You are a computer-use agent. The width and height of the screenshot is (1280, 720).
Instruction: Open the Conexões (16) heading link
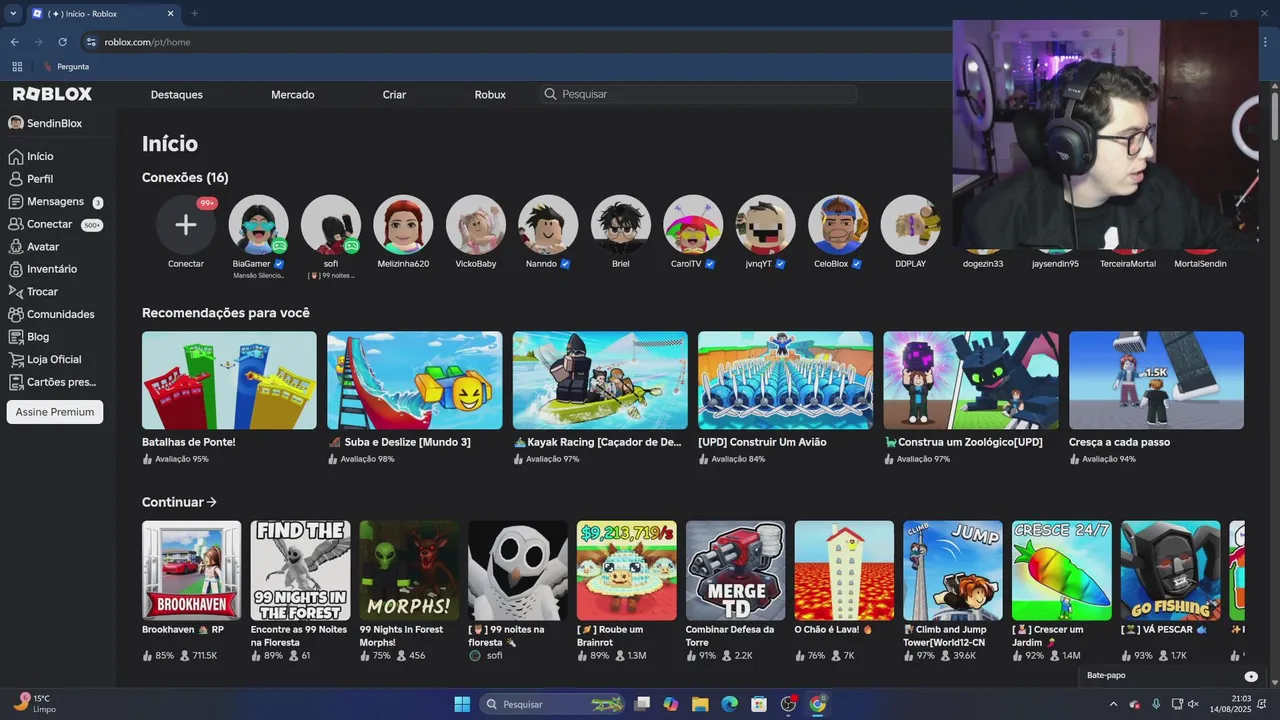click(185, 177)
